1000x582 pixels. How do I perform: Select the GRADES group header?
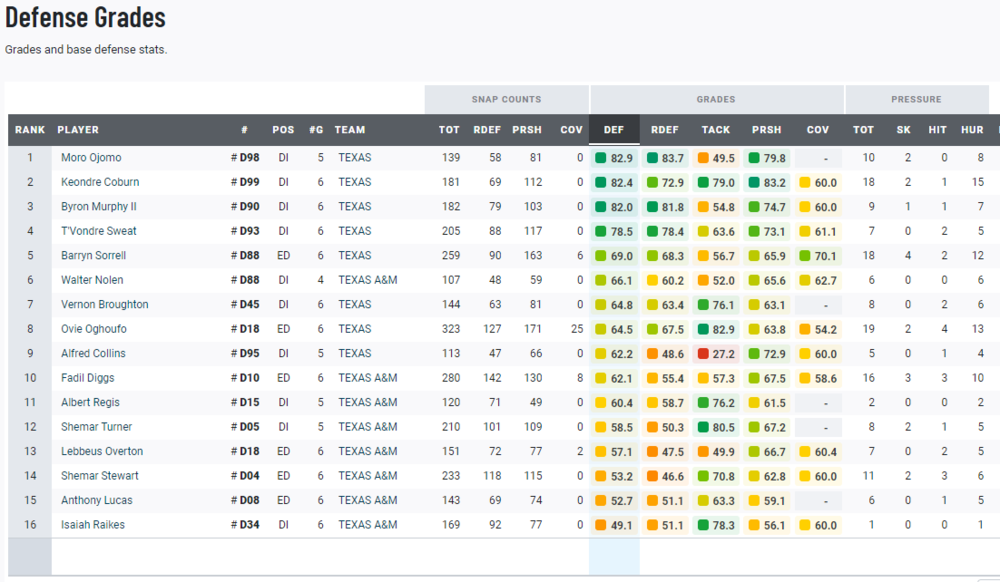pyautogui.click(x=716, y=100)
